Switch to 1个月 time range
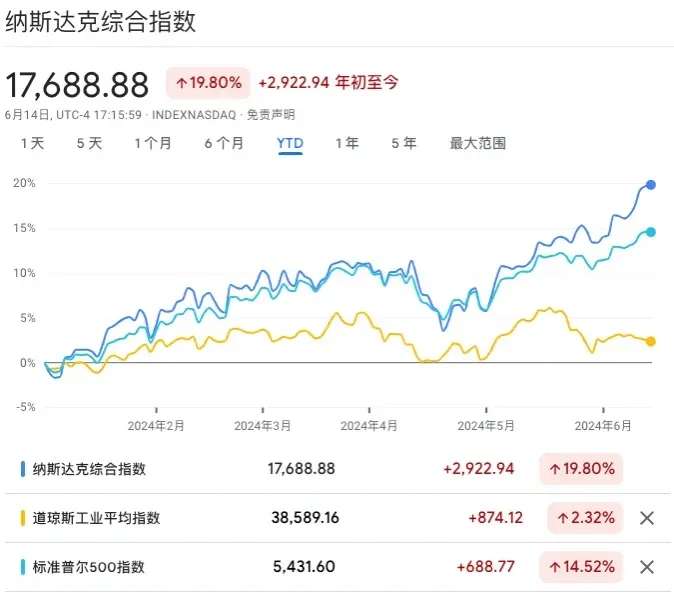This screenshot has height=596, width=674. [x=153, y=143]
